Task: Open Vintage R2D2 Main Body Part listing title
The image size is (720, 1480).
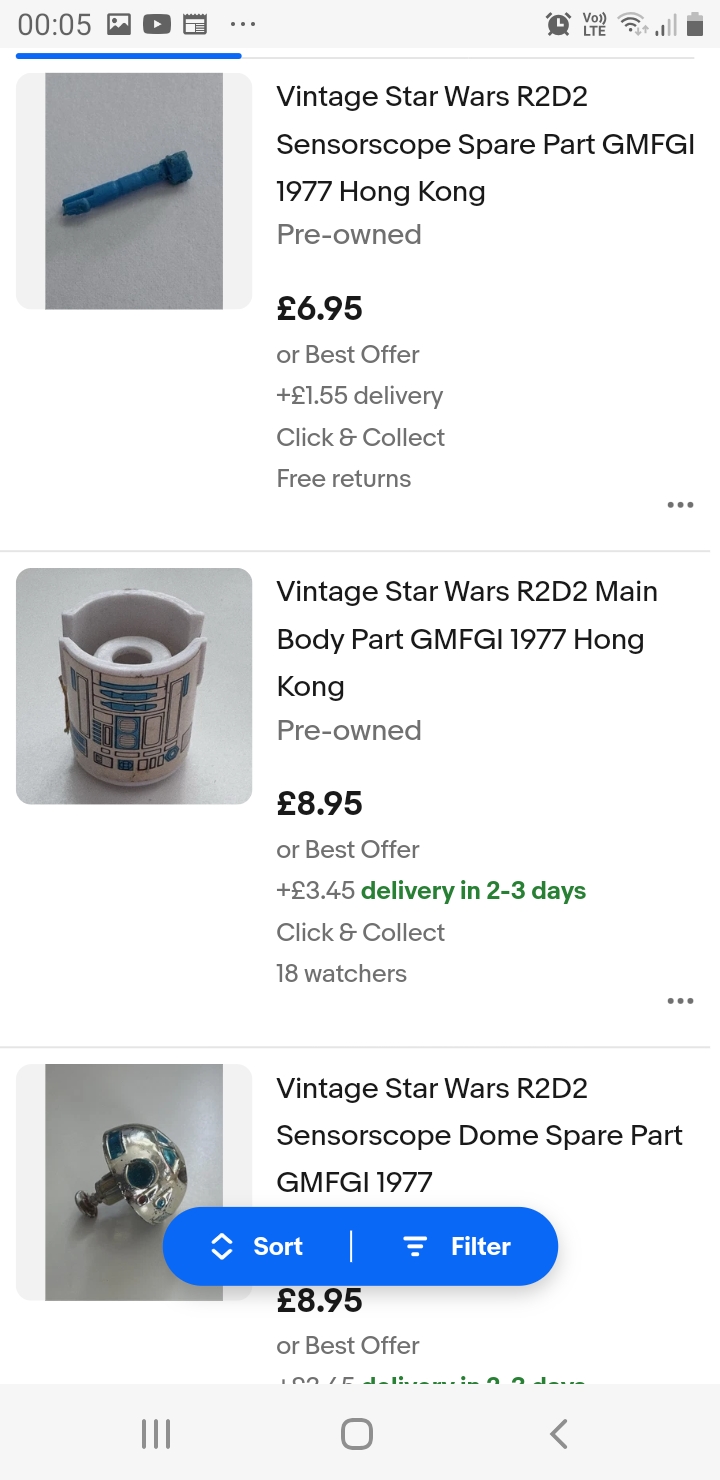Action: 467,639
